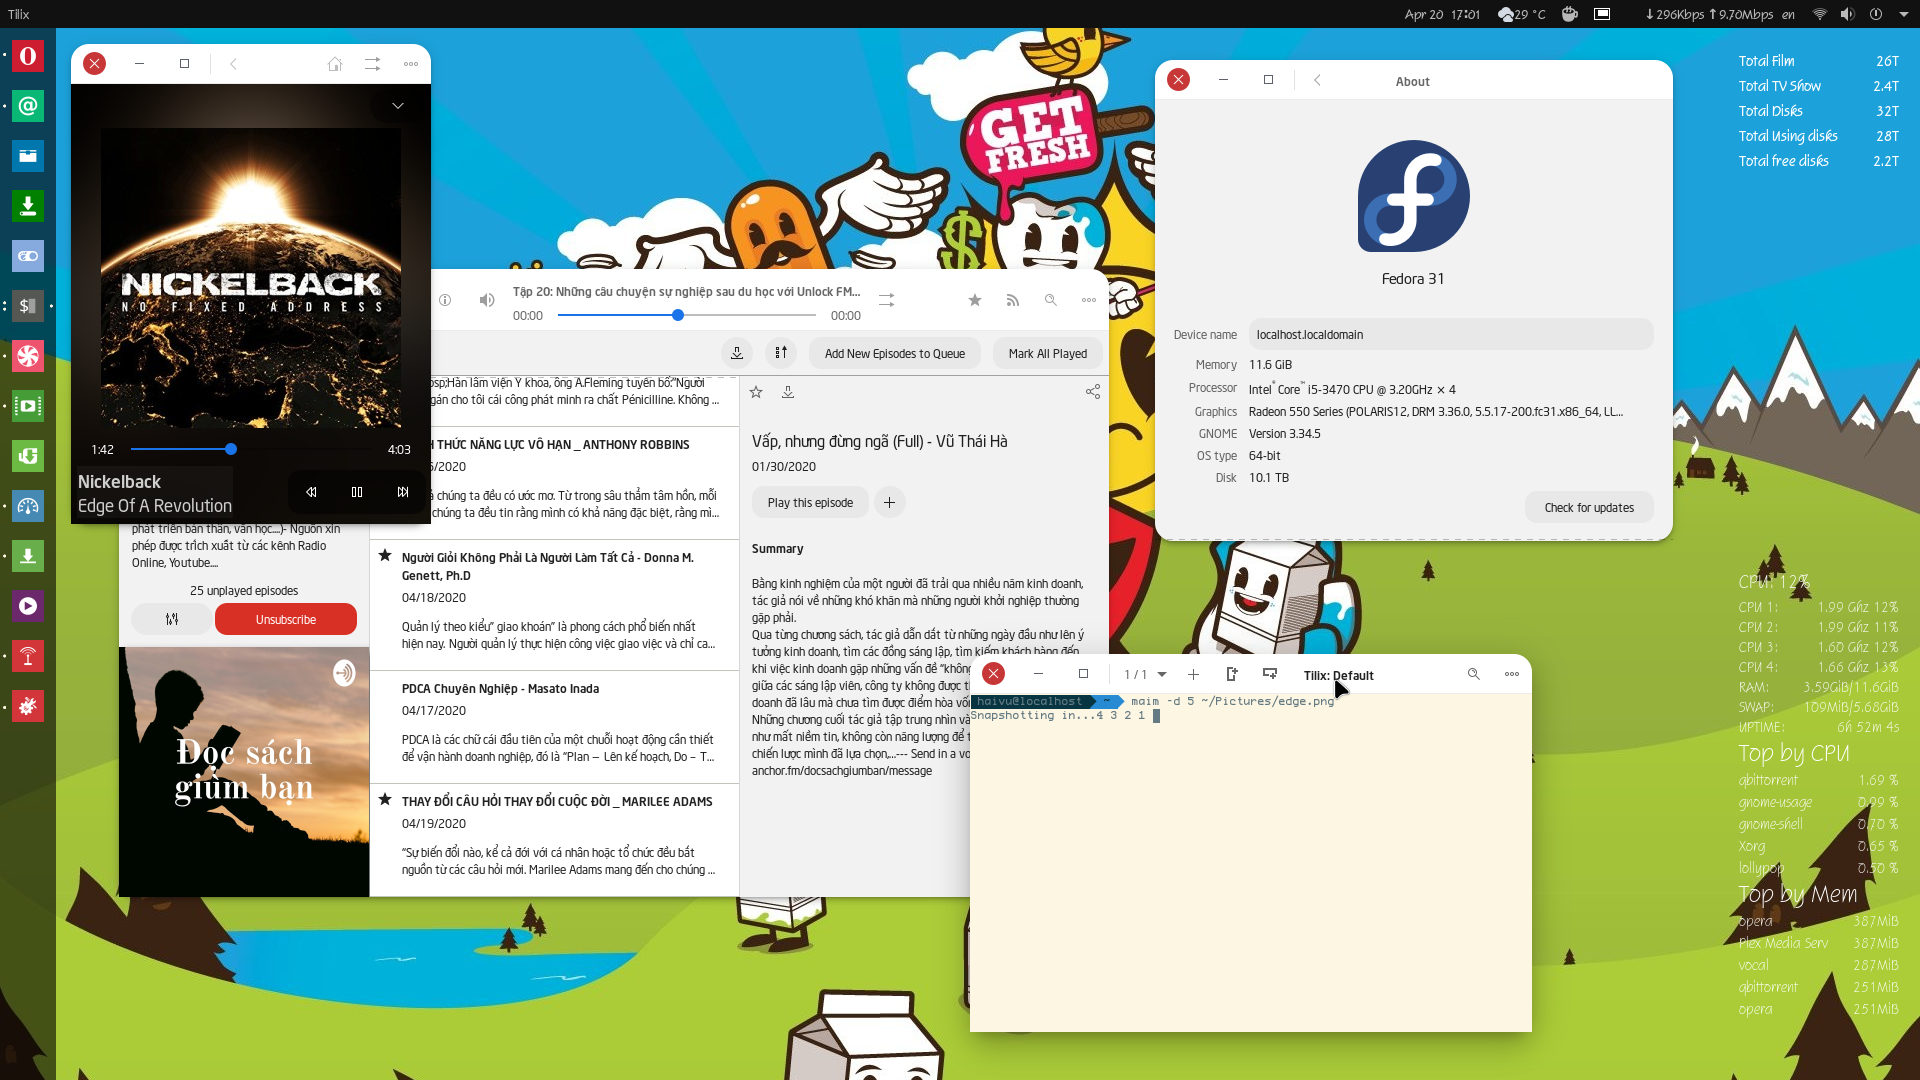Skip to next track in music player
This screenshot has height=1080, width=1920.
(x=403, y=492)
